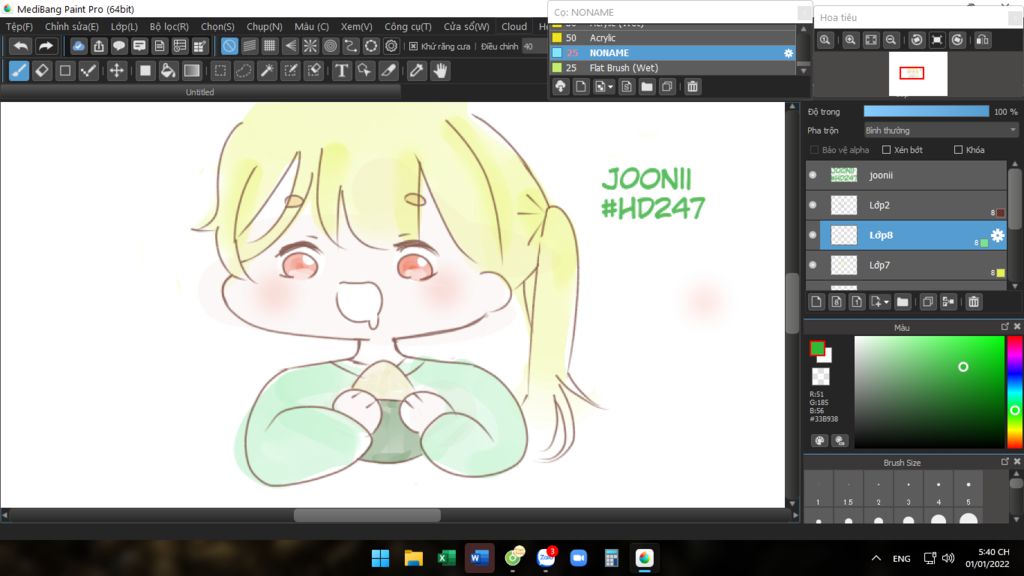This screenshot has width=1024, height=576.
Task: Open the Bộ lọc(R) menu
Action: 169,27
